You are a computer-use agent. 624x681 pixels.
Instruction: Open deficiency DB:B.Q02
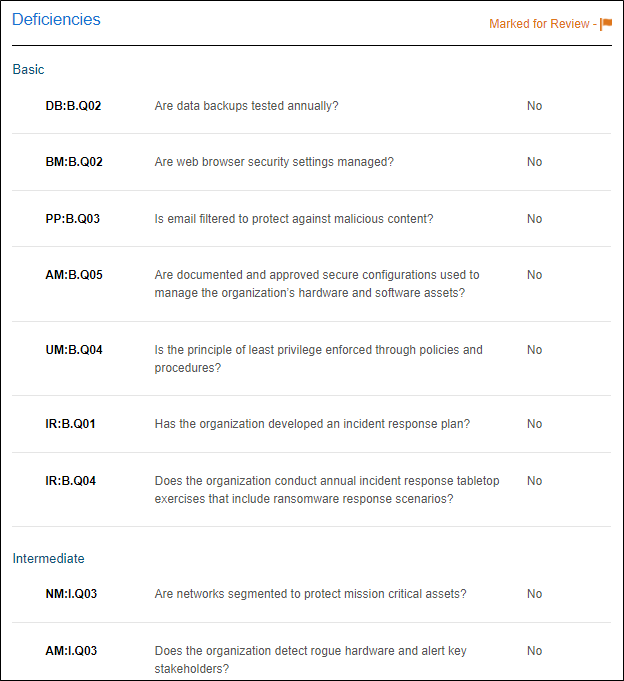(73, 106)
